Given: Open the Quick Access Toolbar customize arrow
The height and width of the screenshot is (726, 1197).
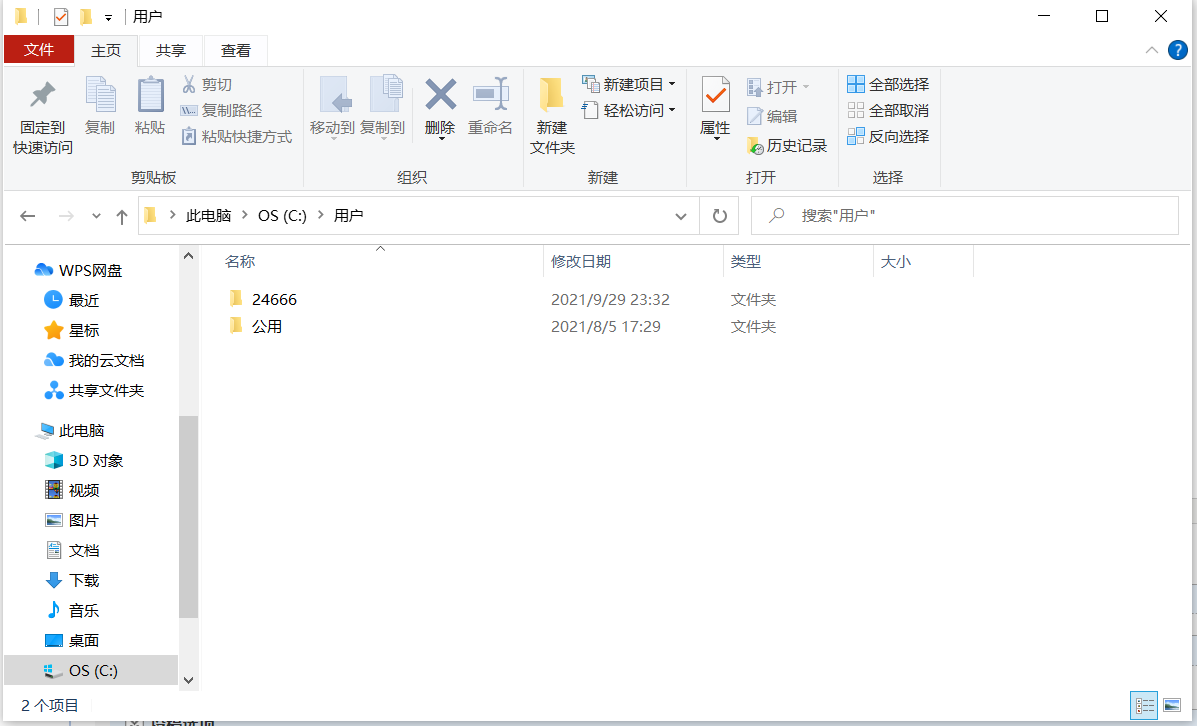Looking at the screenshot, I should [108, 17].
